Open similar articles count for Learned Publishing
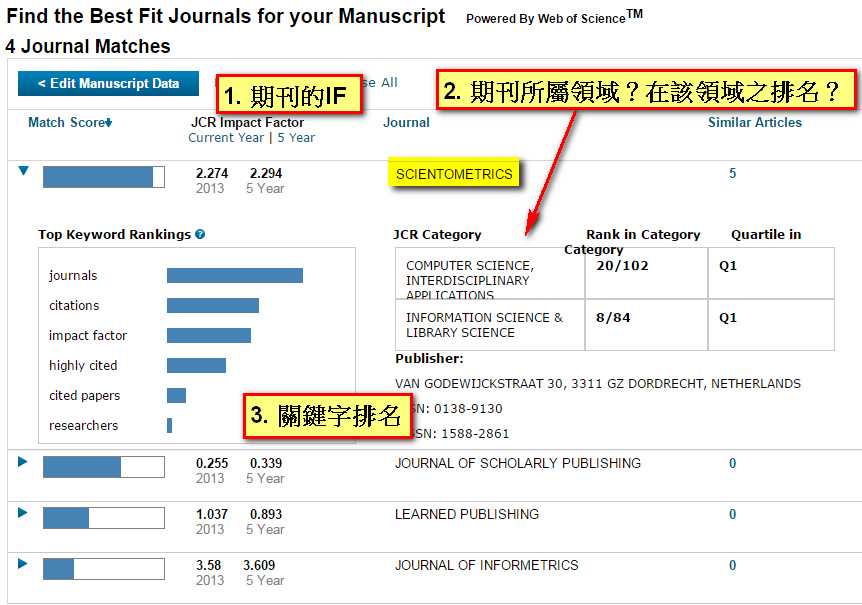The height and width of the screenshot is (605, 862). click(x=732, y=514)
